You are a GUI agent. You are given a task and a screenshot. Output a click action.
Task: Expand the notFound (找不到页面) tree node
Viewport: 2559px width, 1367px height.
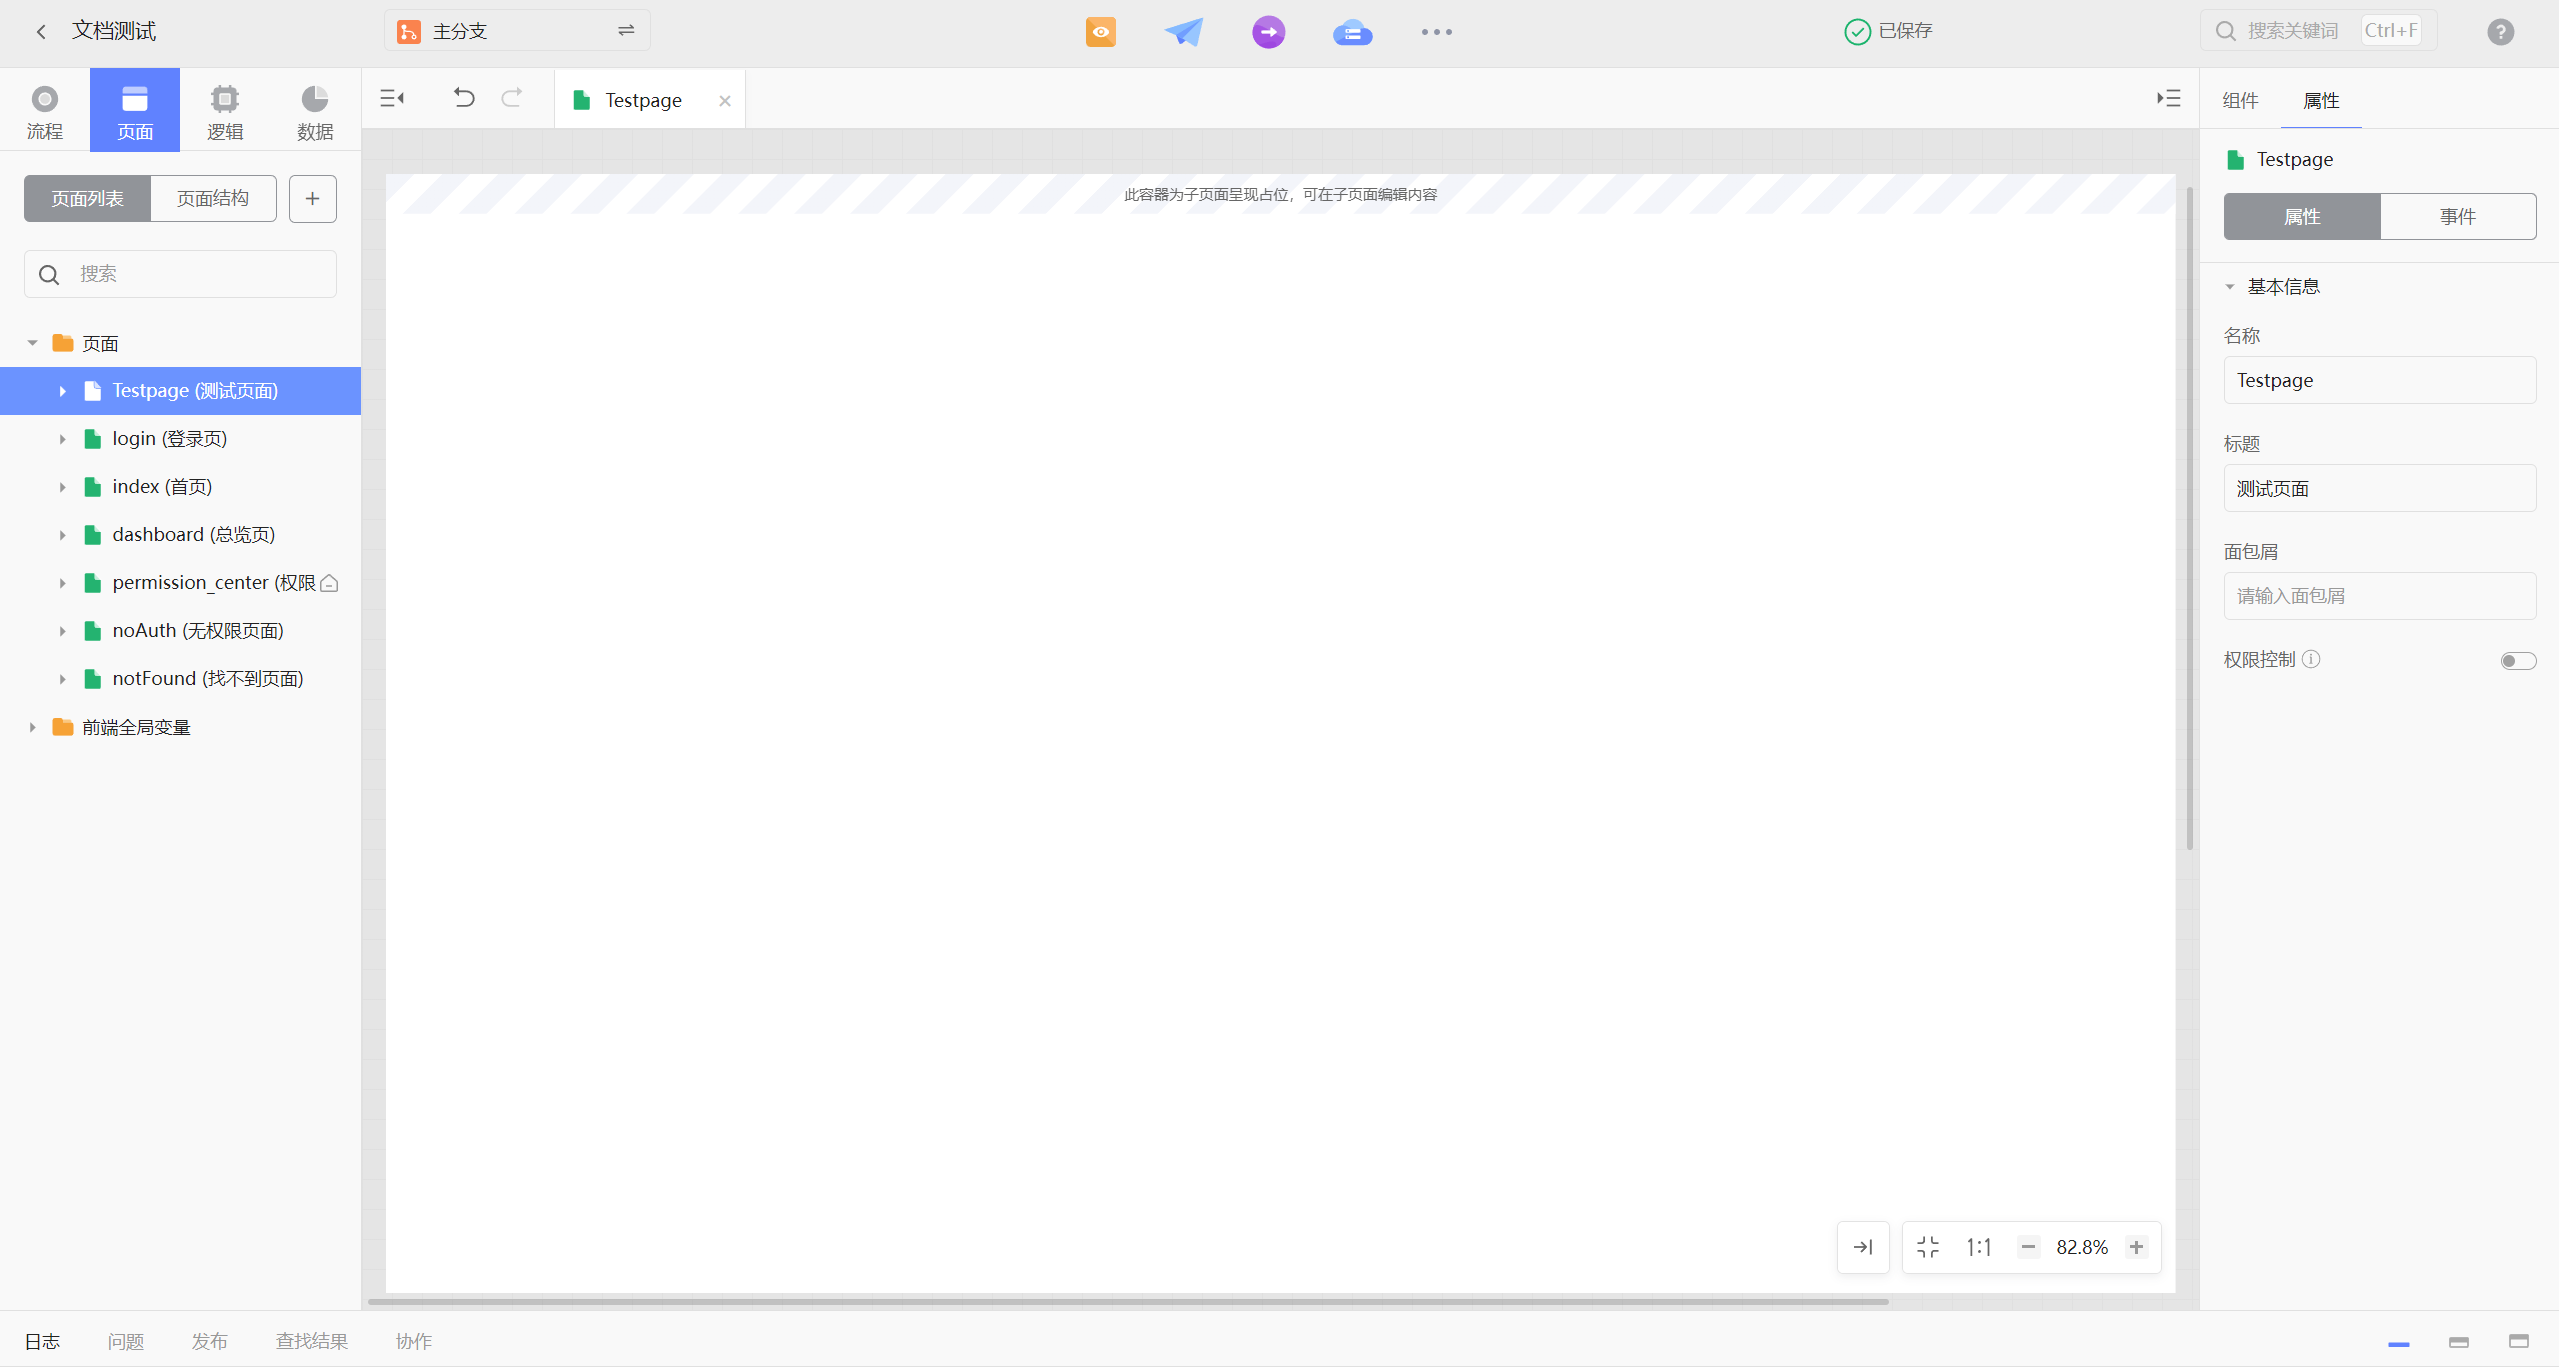point(62,679)
